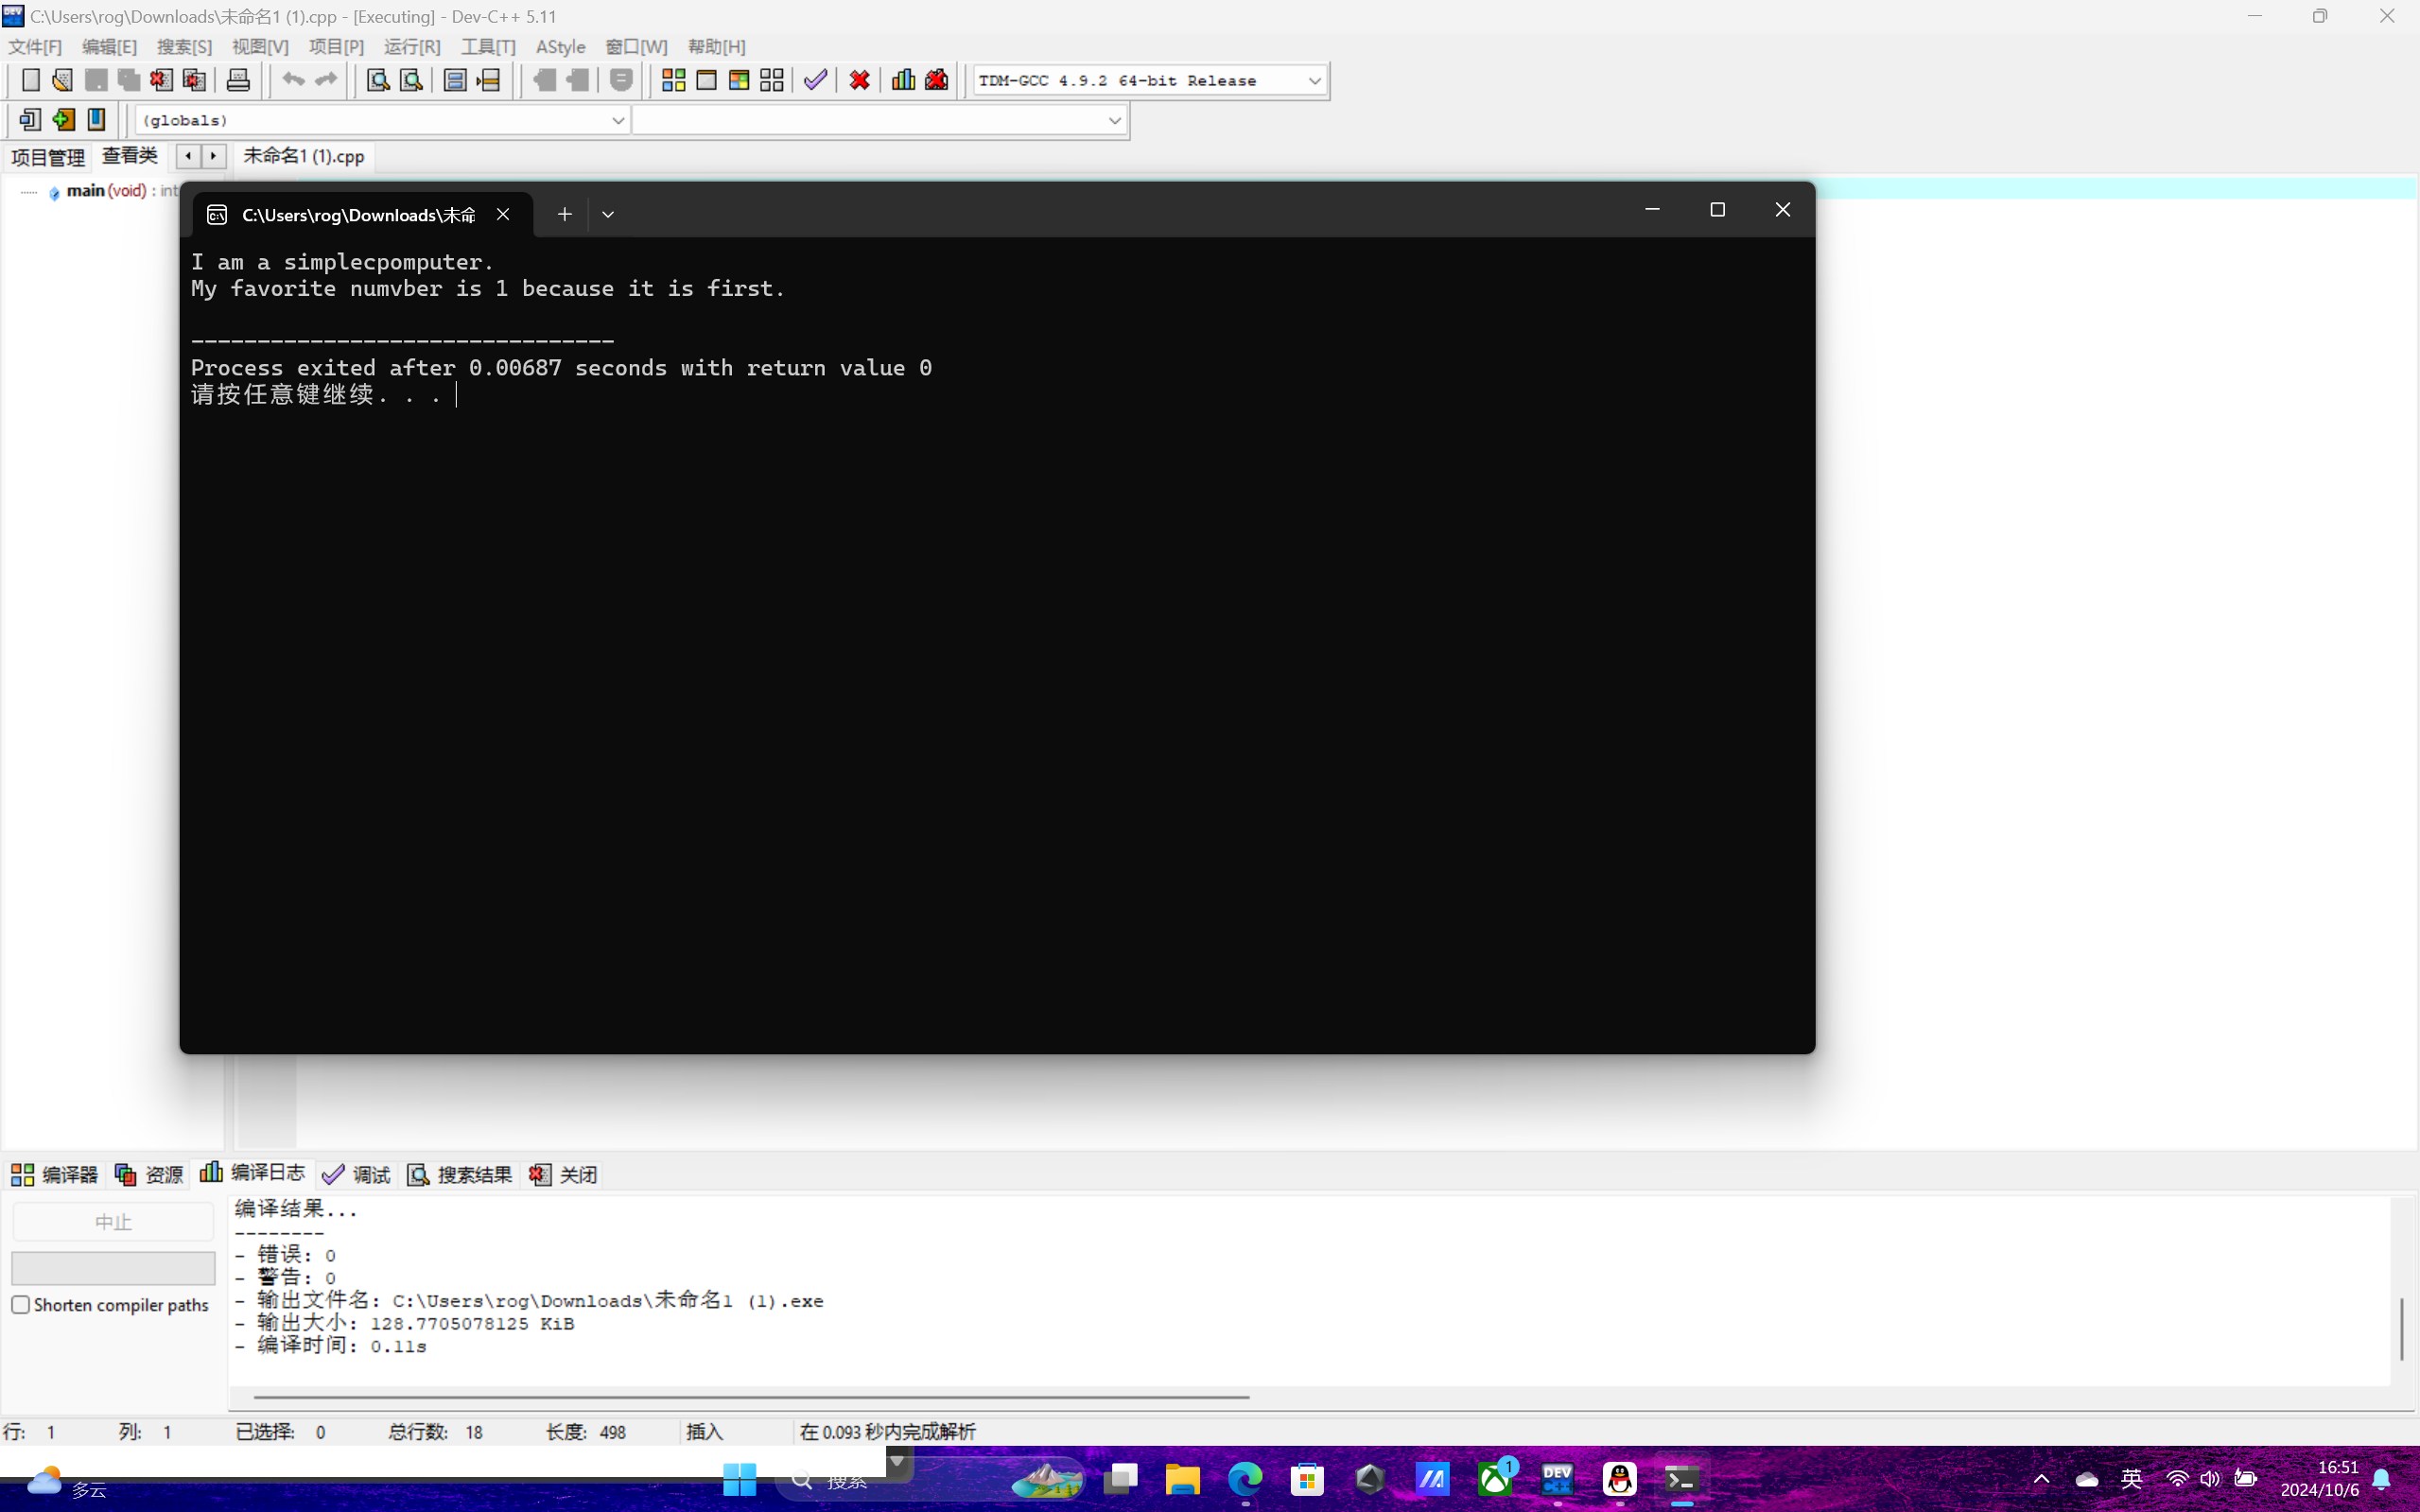This screenshot has height=1512, width=2420.
Task: Click the Run program toolbar icon
Action: click(706, 80)
